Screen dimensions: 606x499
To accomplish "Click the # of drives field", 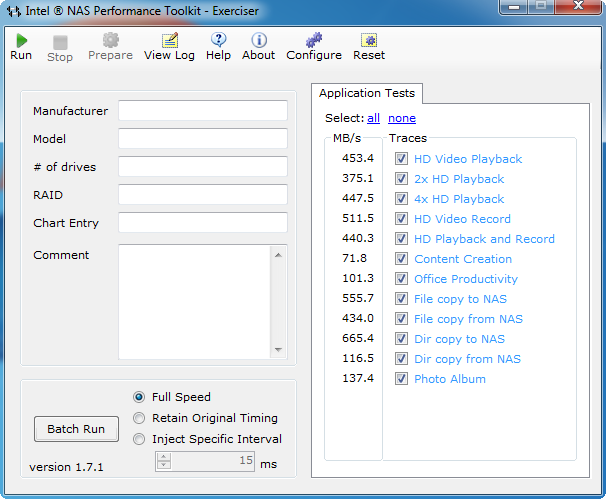I will 203,167.
